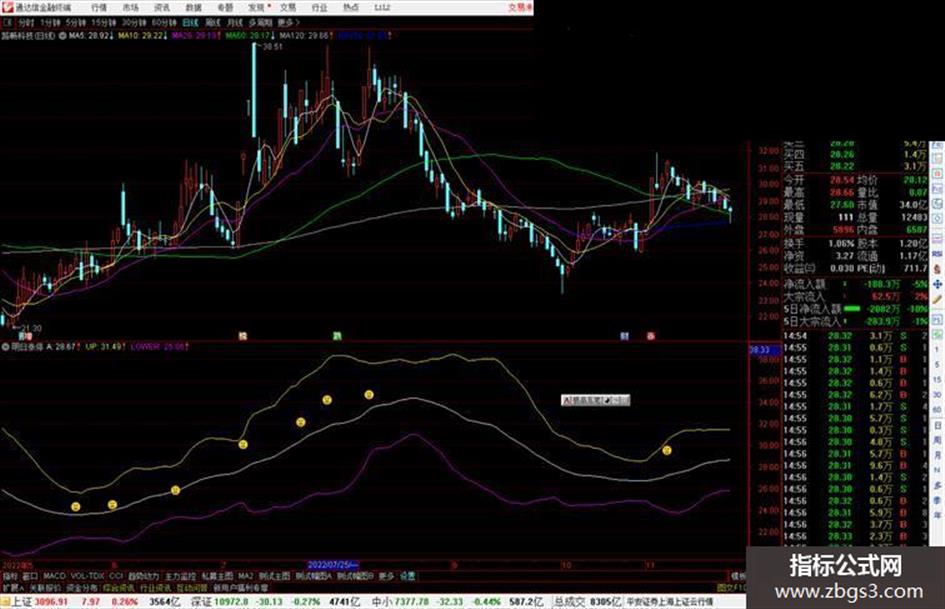Open 设置 in the indicator tab row
The width and height of the screenshot is (945, 609).
point(408,576)
